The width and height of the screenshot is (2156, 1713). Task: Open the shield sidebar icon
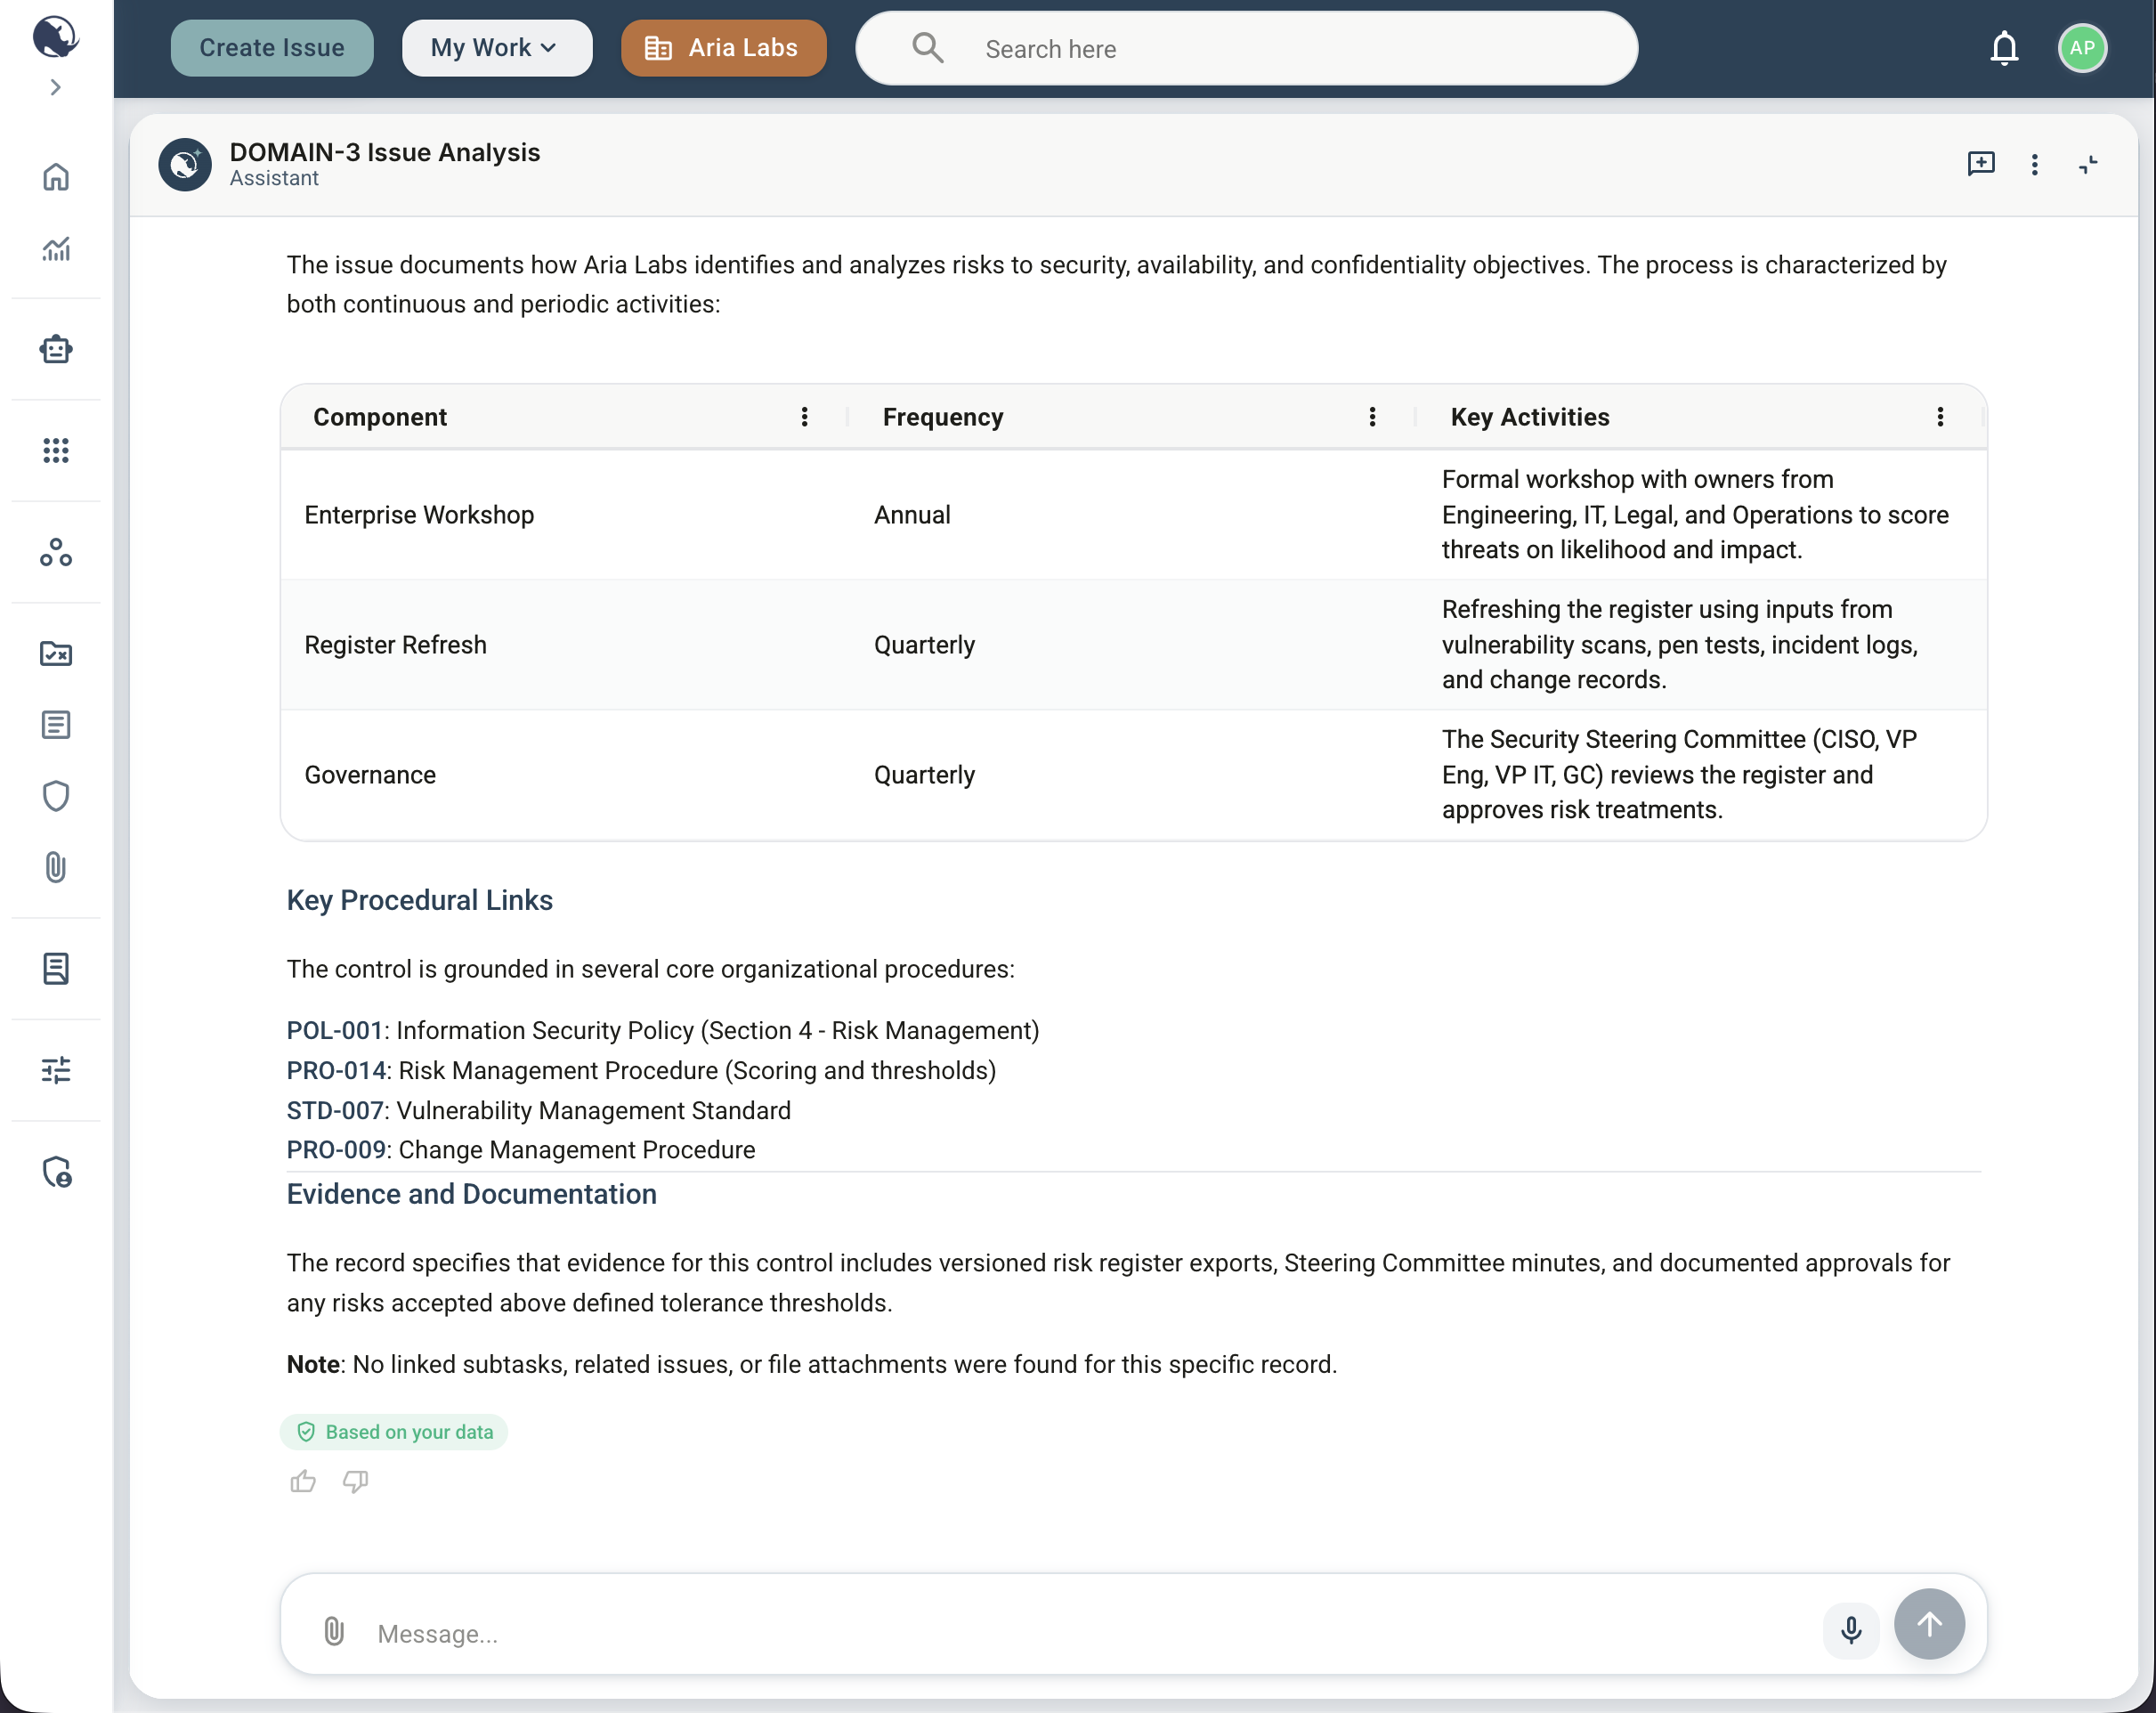pyautogui.click(x=56, y=796)
